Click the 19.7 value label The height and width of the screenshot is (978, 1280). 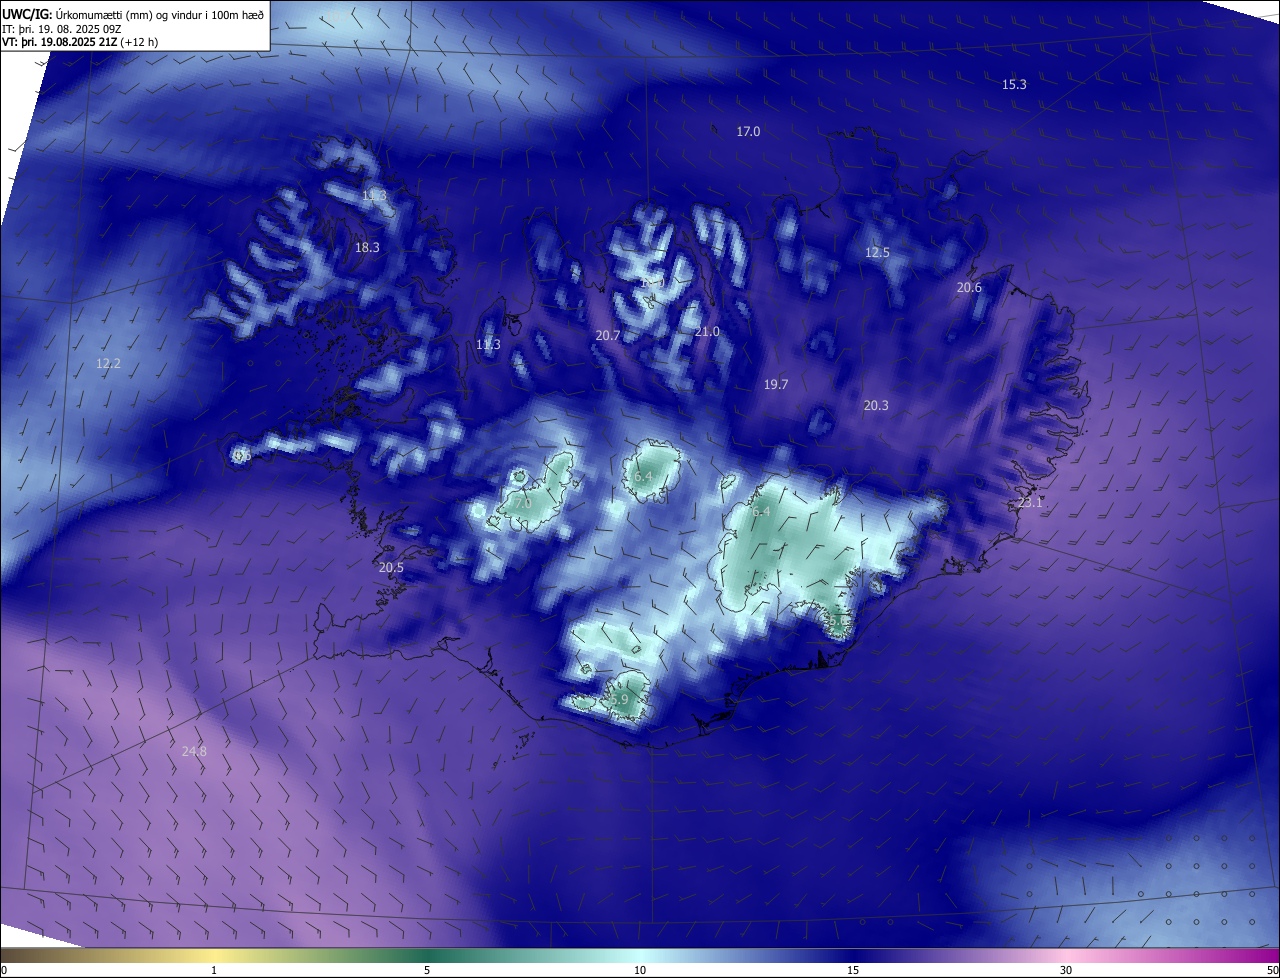(x=776, y=385)
